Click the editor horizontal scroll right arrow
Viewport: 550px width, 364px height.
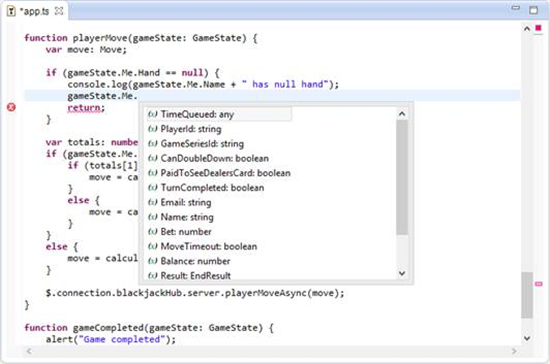pyautogui.click(x=514, y=351)
